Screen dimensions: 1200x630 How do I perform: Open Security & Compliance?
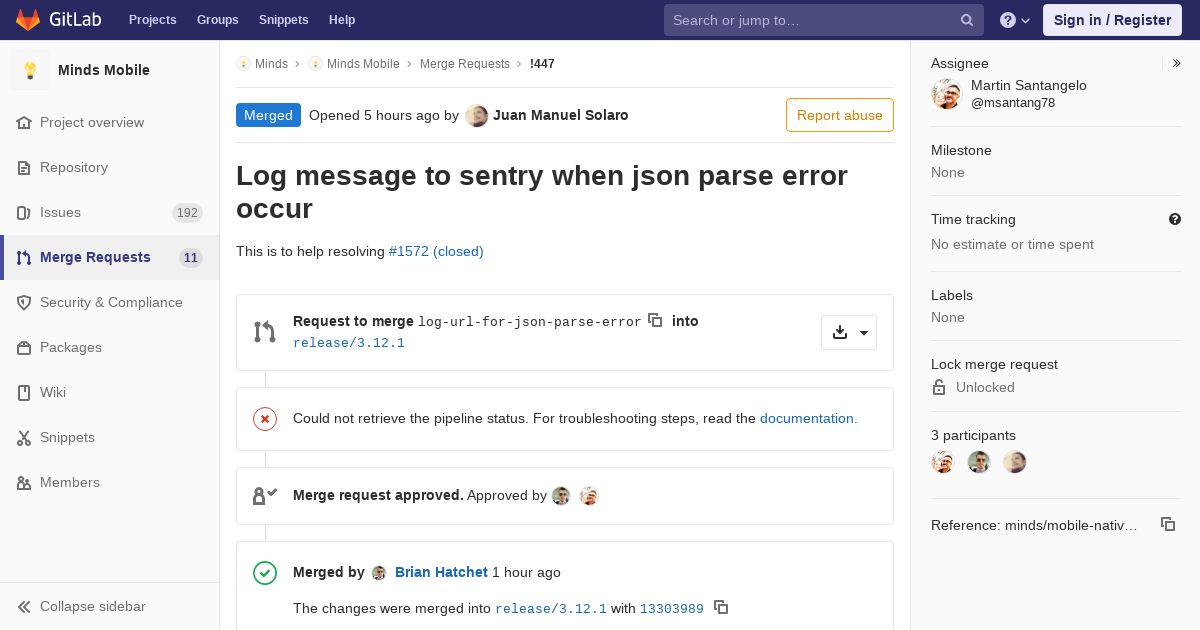110,302
